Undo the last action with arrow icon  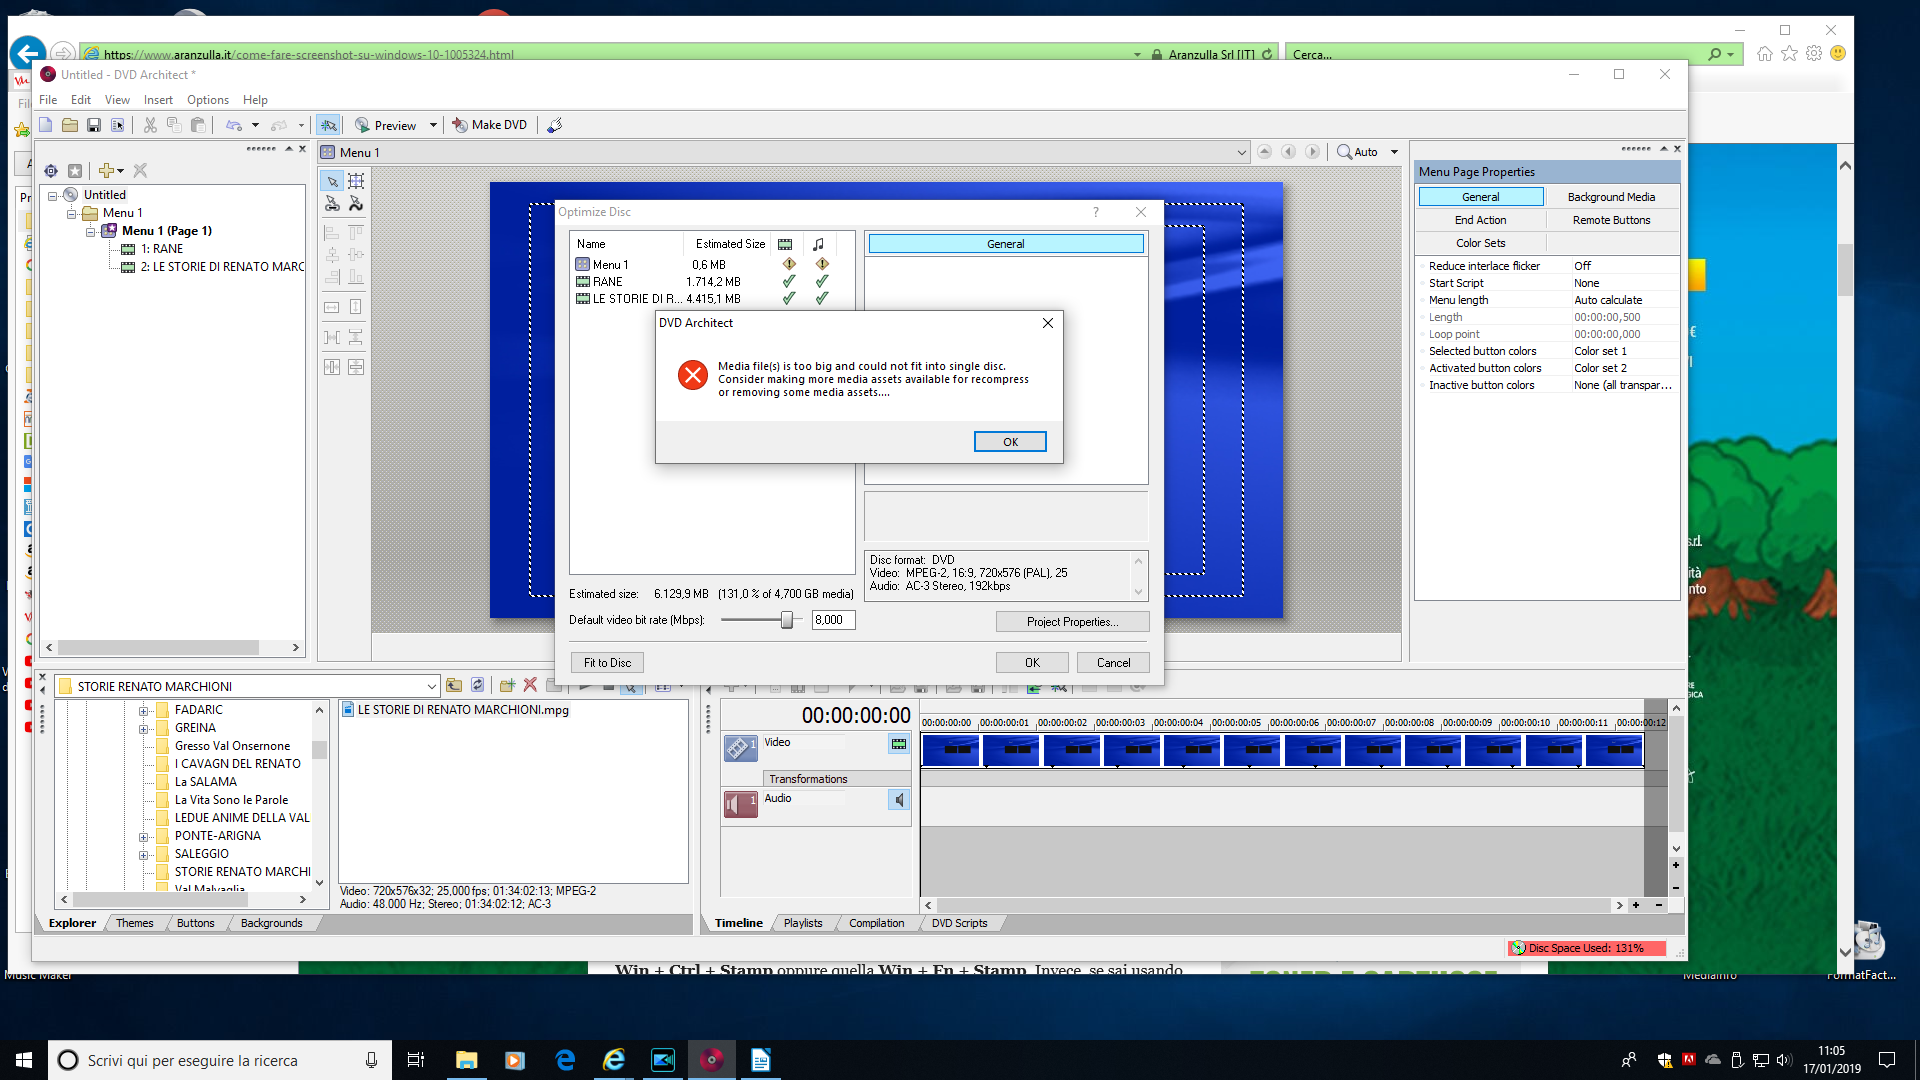(x=234, y=125)
